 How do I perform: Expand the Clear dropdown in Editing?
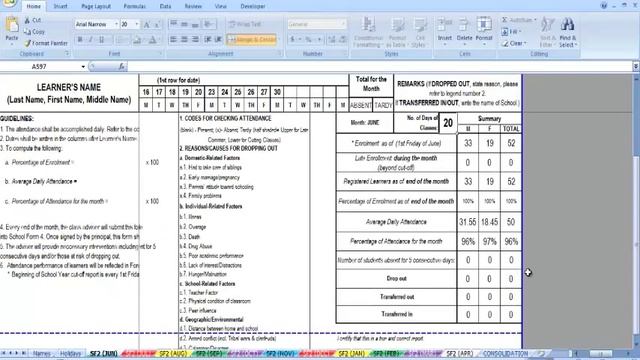click(x=525, y=43)
